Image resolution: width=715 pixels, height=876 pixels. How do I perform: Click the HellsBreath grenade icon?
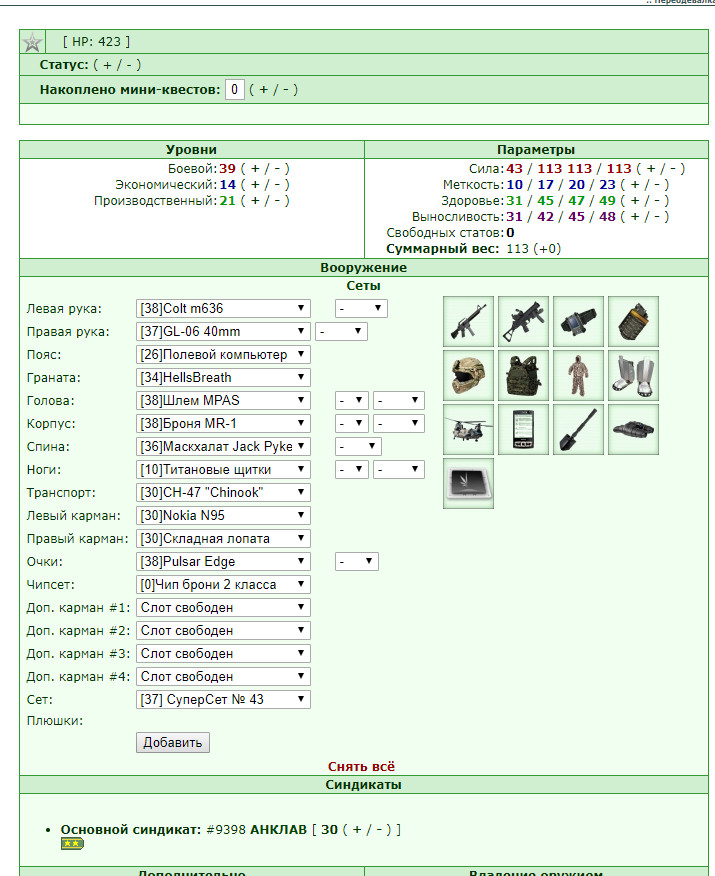633,321
